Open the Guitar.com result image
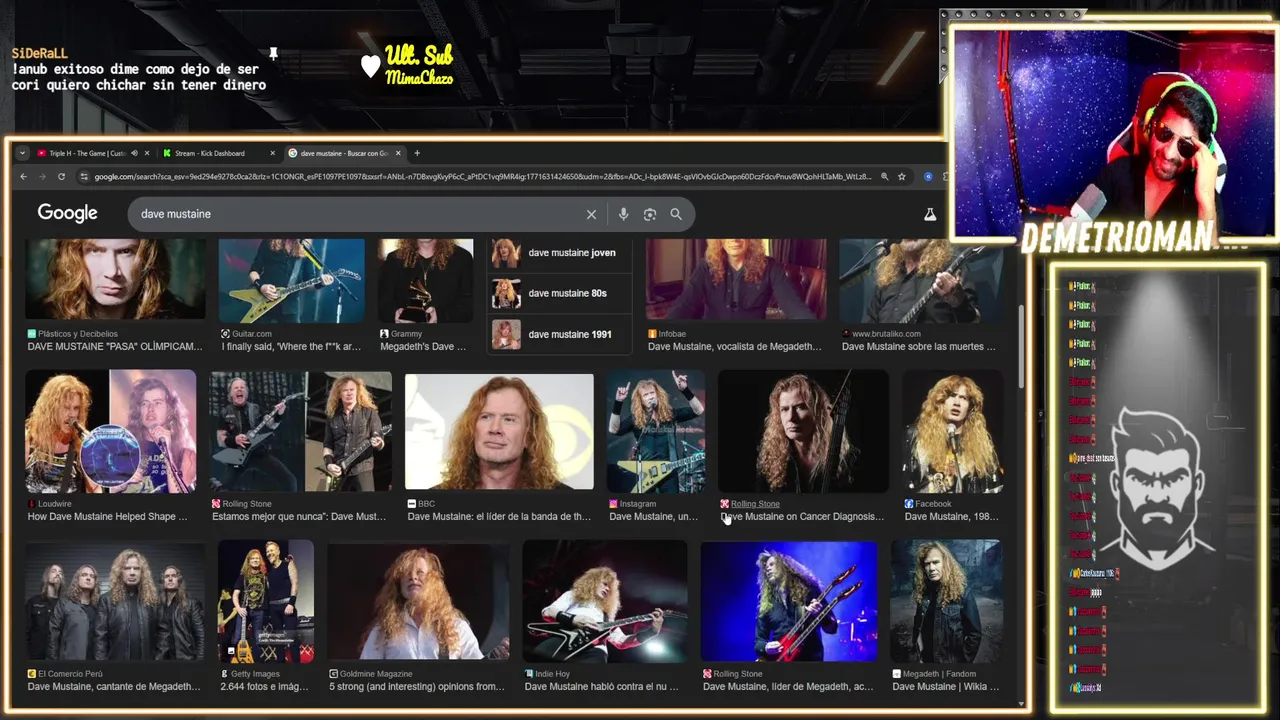Image resolution: width=1280 pixels, height=720 pixels. (x=291, y=280)
